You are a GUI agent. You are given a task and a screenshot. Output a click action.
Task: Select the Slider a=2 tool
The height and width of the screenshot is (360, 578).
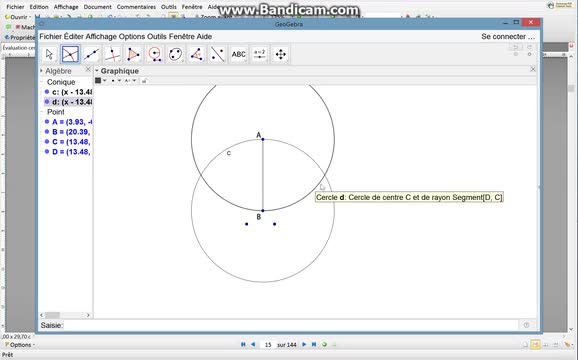[260, 55]
